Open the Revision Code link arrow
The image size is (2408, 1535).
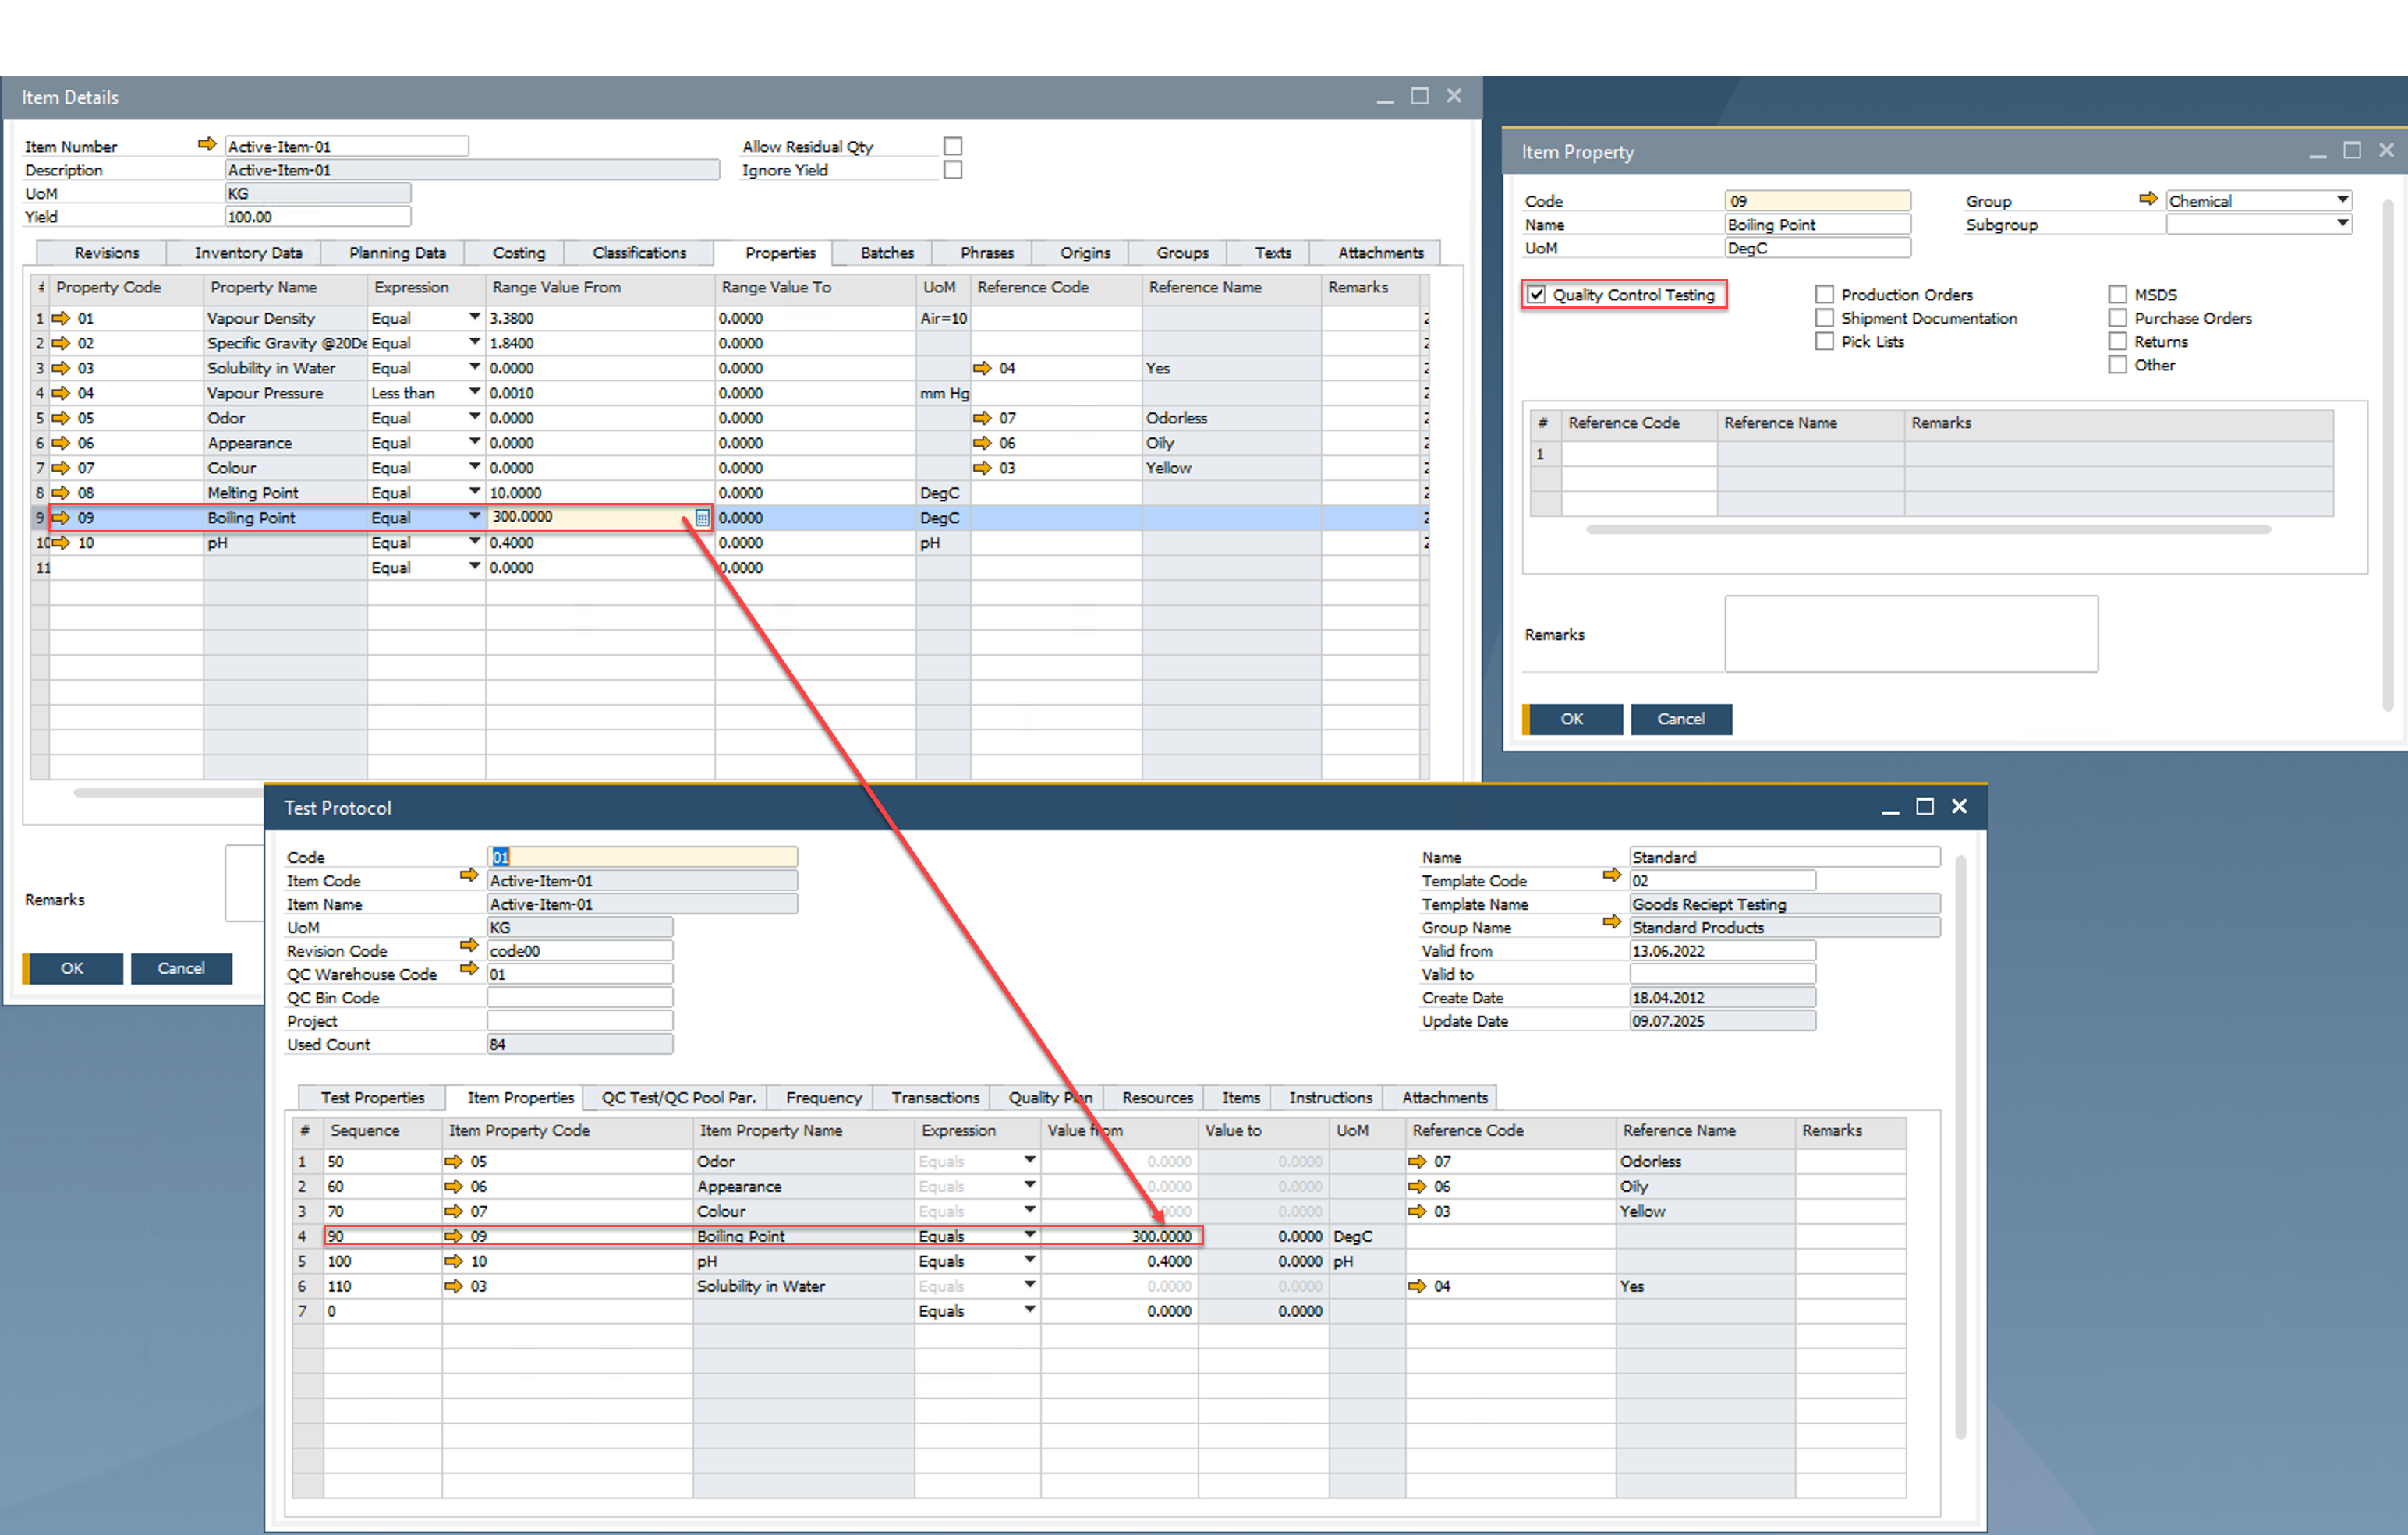click(468, 946)
